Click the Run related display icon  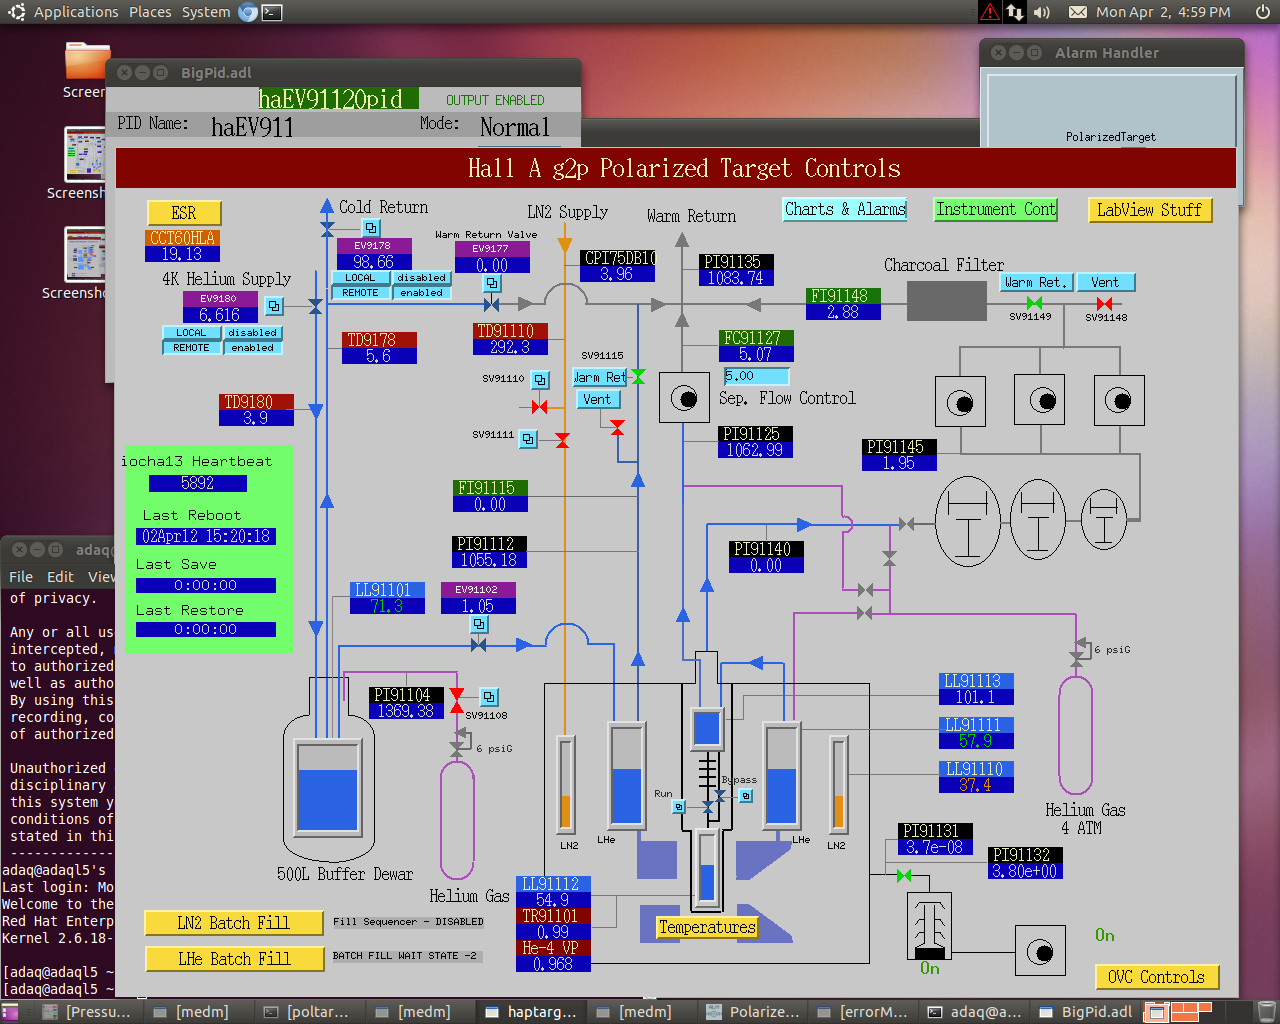678,807
